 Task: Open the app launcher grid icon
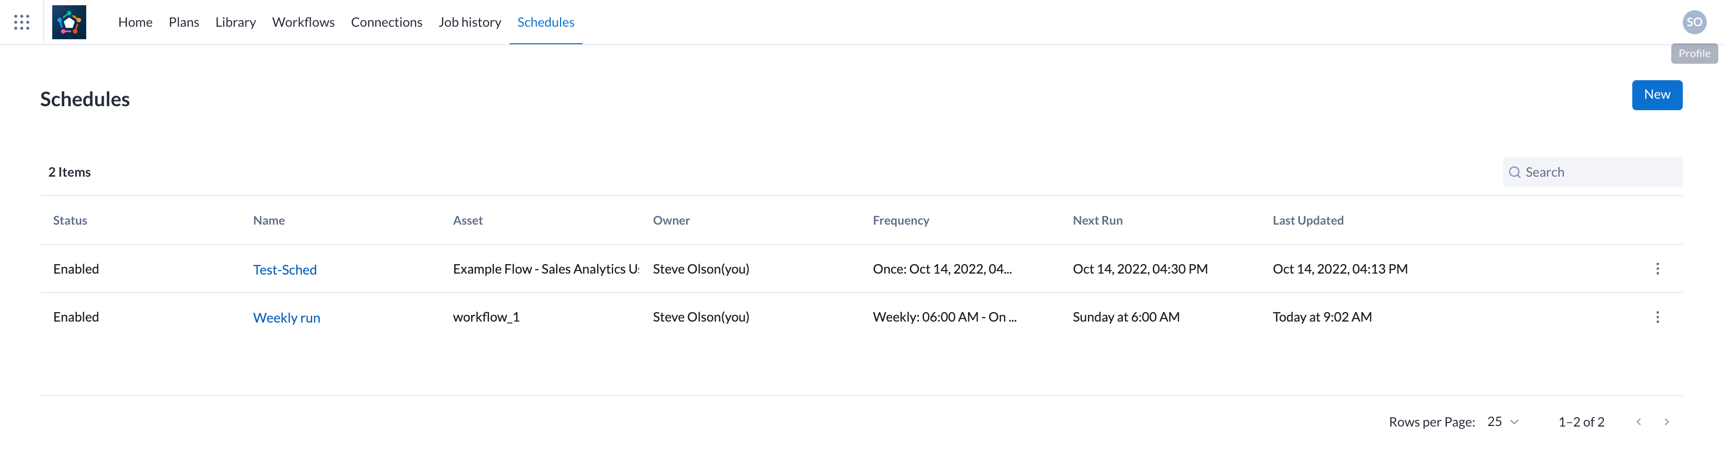click(22, 22)
